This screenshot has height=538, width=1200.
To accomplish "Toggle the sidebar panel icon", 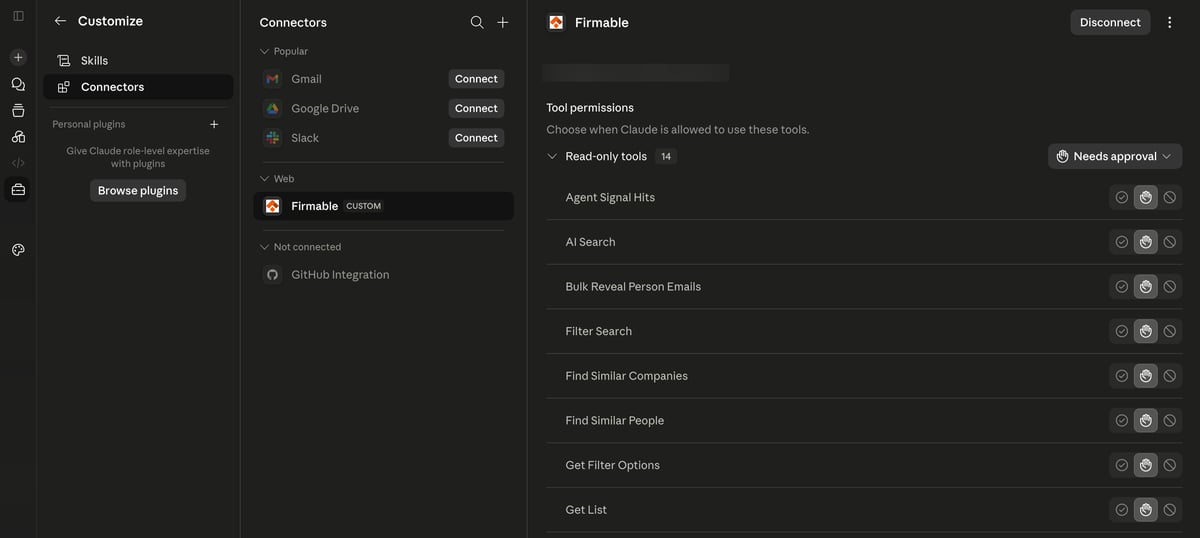I will [18, 16].
